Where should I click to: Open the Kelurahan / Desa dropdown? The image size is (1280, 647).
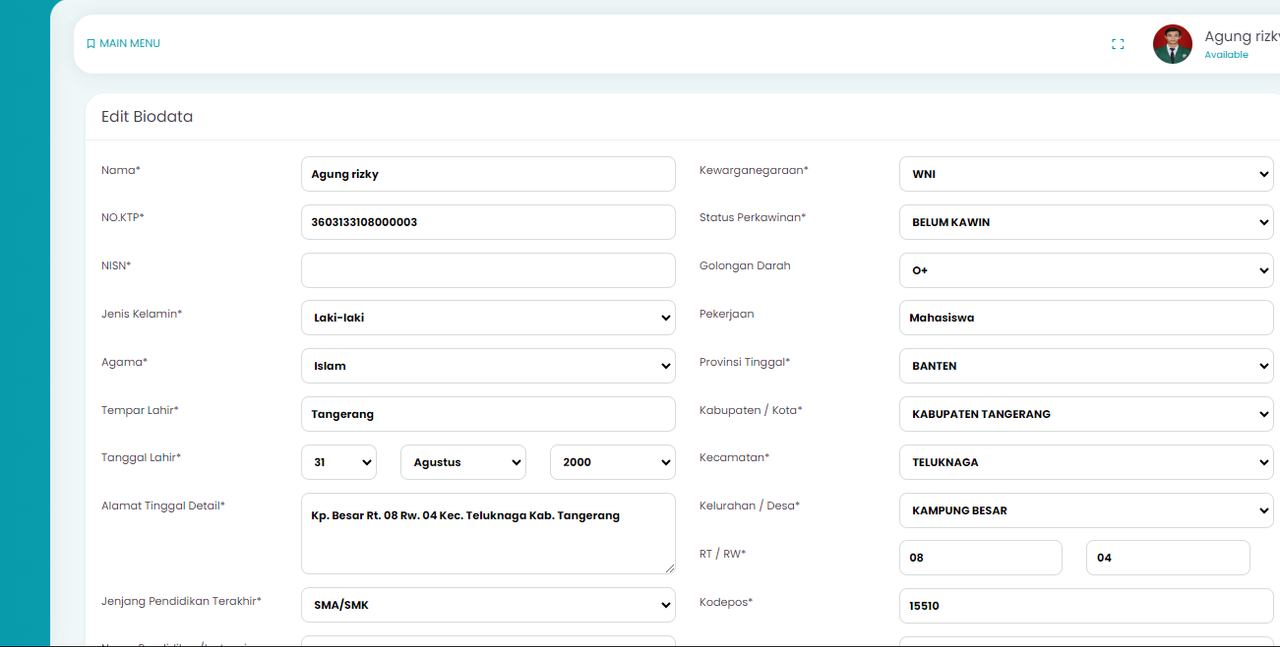coord(1086,510)
